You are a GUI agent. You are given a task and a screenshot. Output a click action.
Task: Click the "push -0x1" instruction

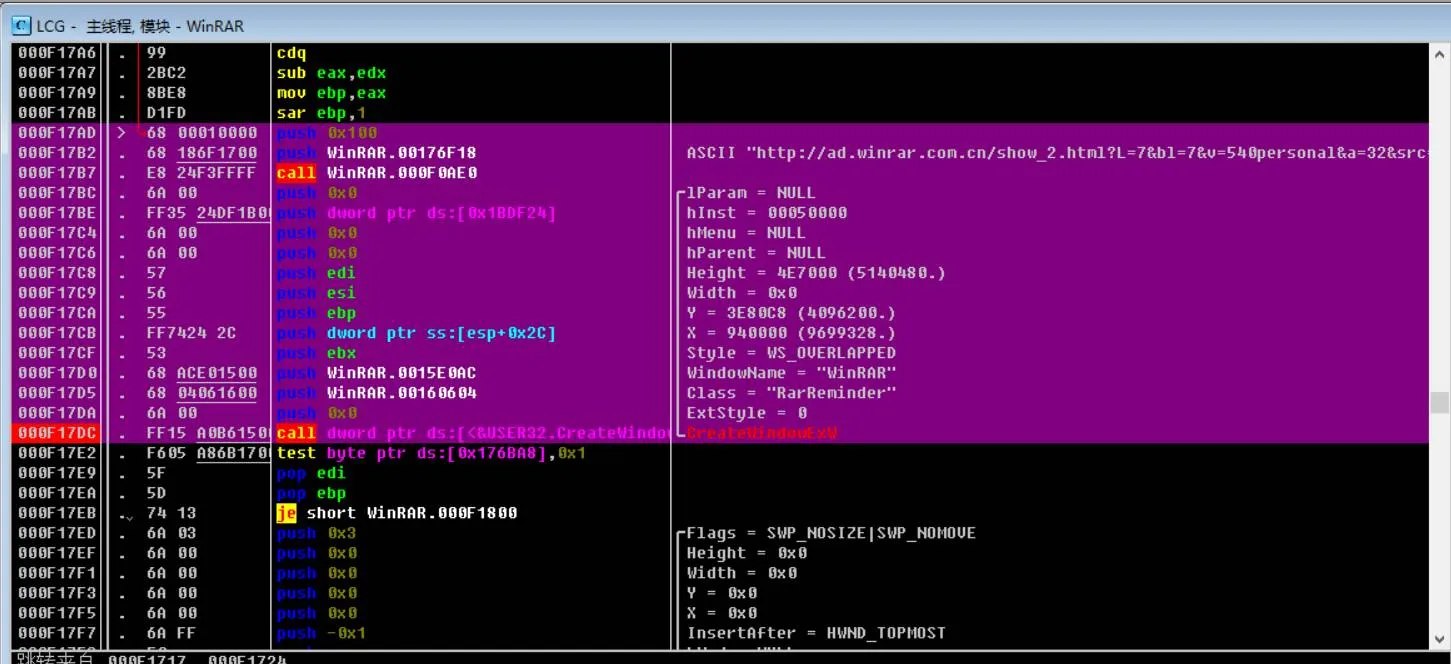[x=321, y=633]
